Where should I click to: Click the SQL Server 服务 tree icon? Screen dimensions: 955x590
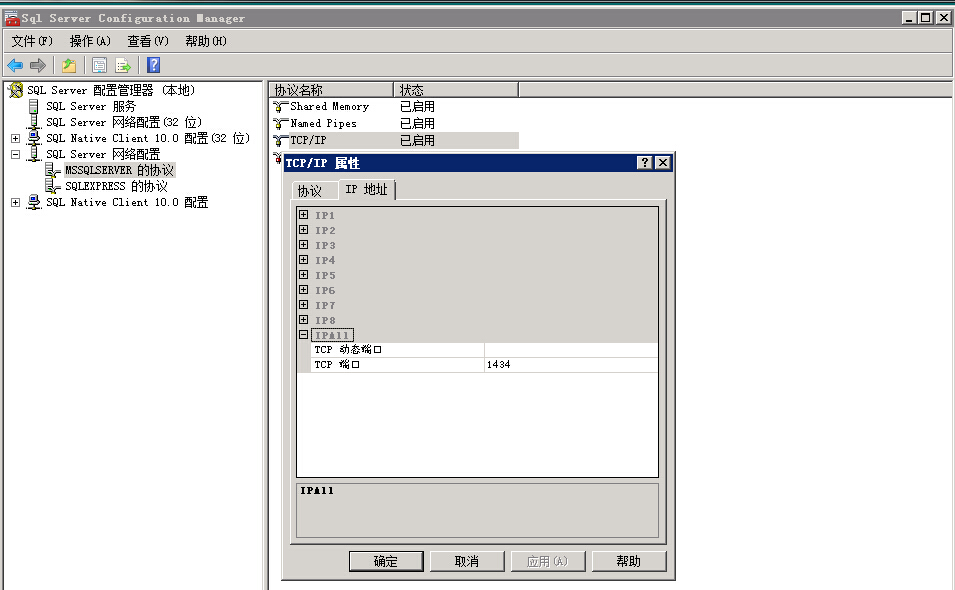pyautogui.click(x=33, y=106)
